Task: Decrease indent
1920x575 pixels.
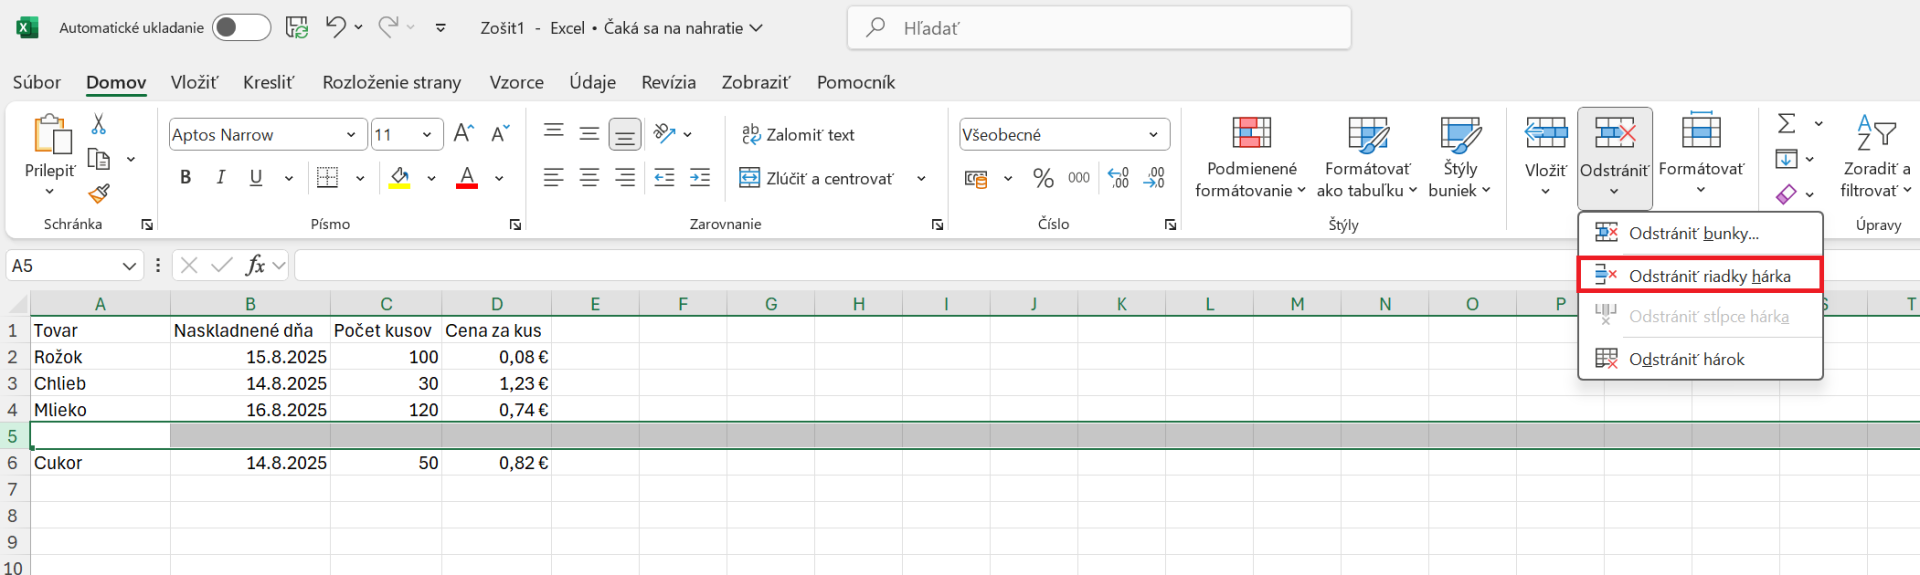Action: (x=664, y=178)
